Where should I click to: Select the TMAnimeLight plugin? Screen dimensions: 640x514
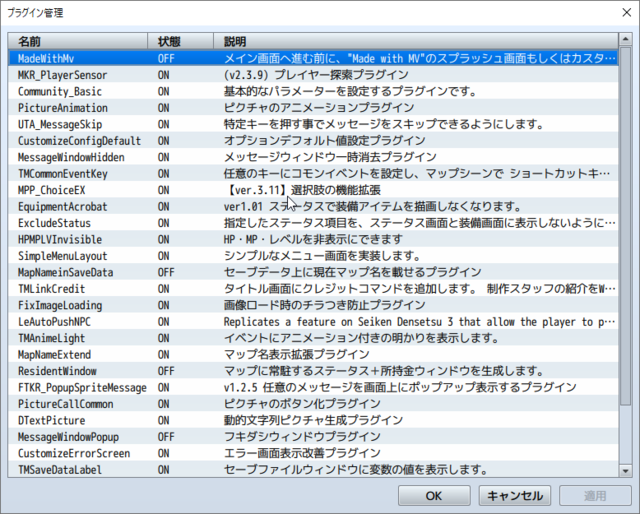point(313,338)
